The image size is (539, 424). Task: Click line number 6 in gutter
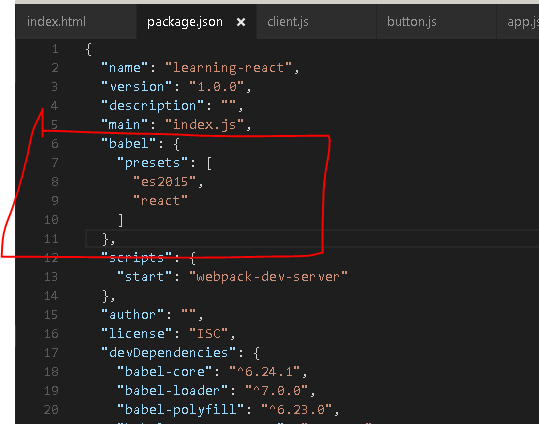point(55,143)
